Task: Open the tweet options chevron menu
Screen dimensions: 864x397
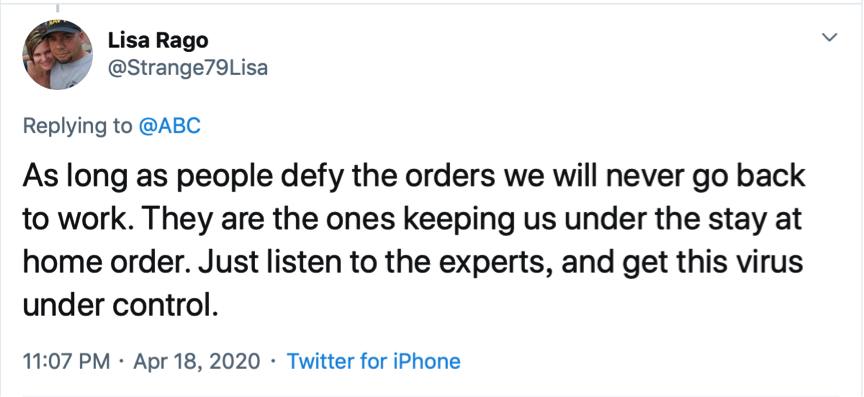Action: (829, 37)
